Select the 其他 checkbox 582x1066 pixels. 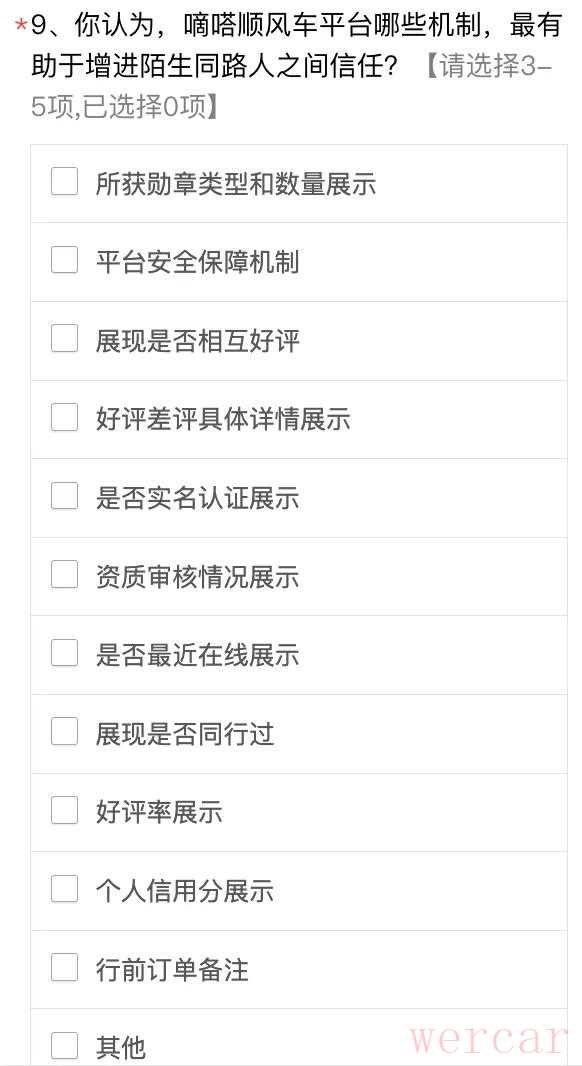(65, 1046)
